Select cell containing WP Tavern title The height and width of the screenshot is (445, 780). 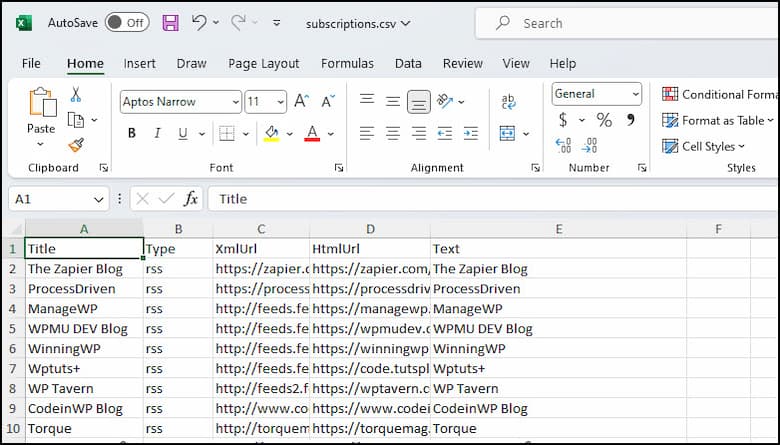point(83,388)
